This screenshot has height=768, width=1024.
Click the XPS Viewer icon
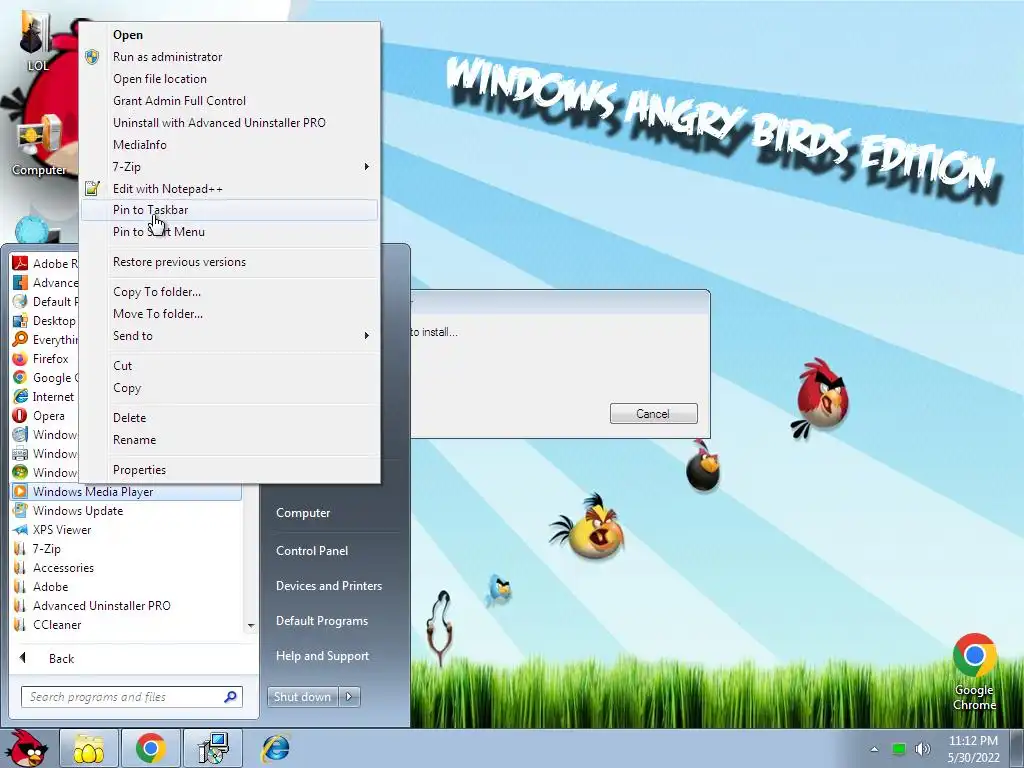(20, 530)
